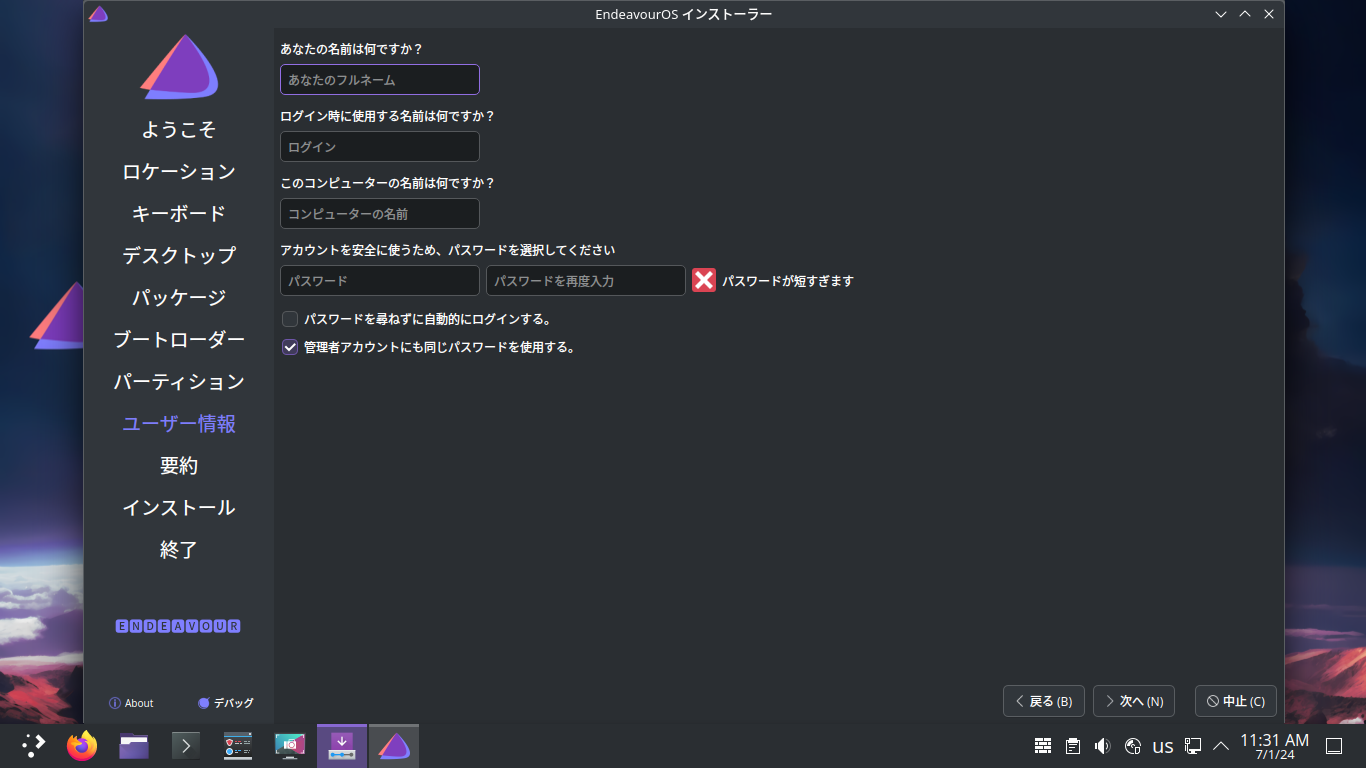Click the パスワード input field
This screenshot has width=1366, height=768.
click(380, 281)
